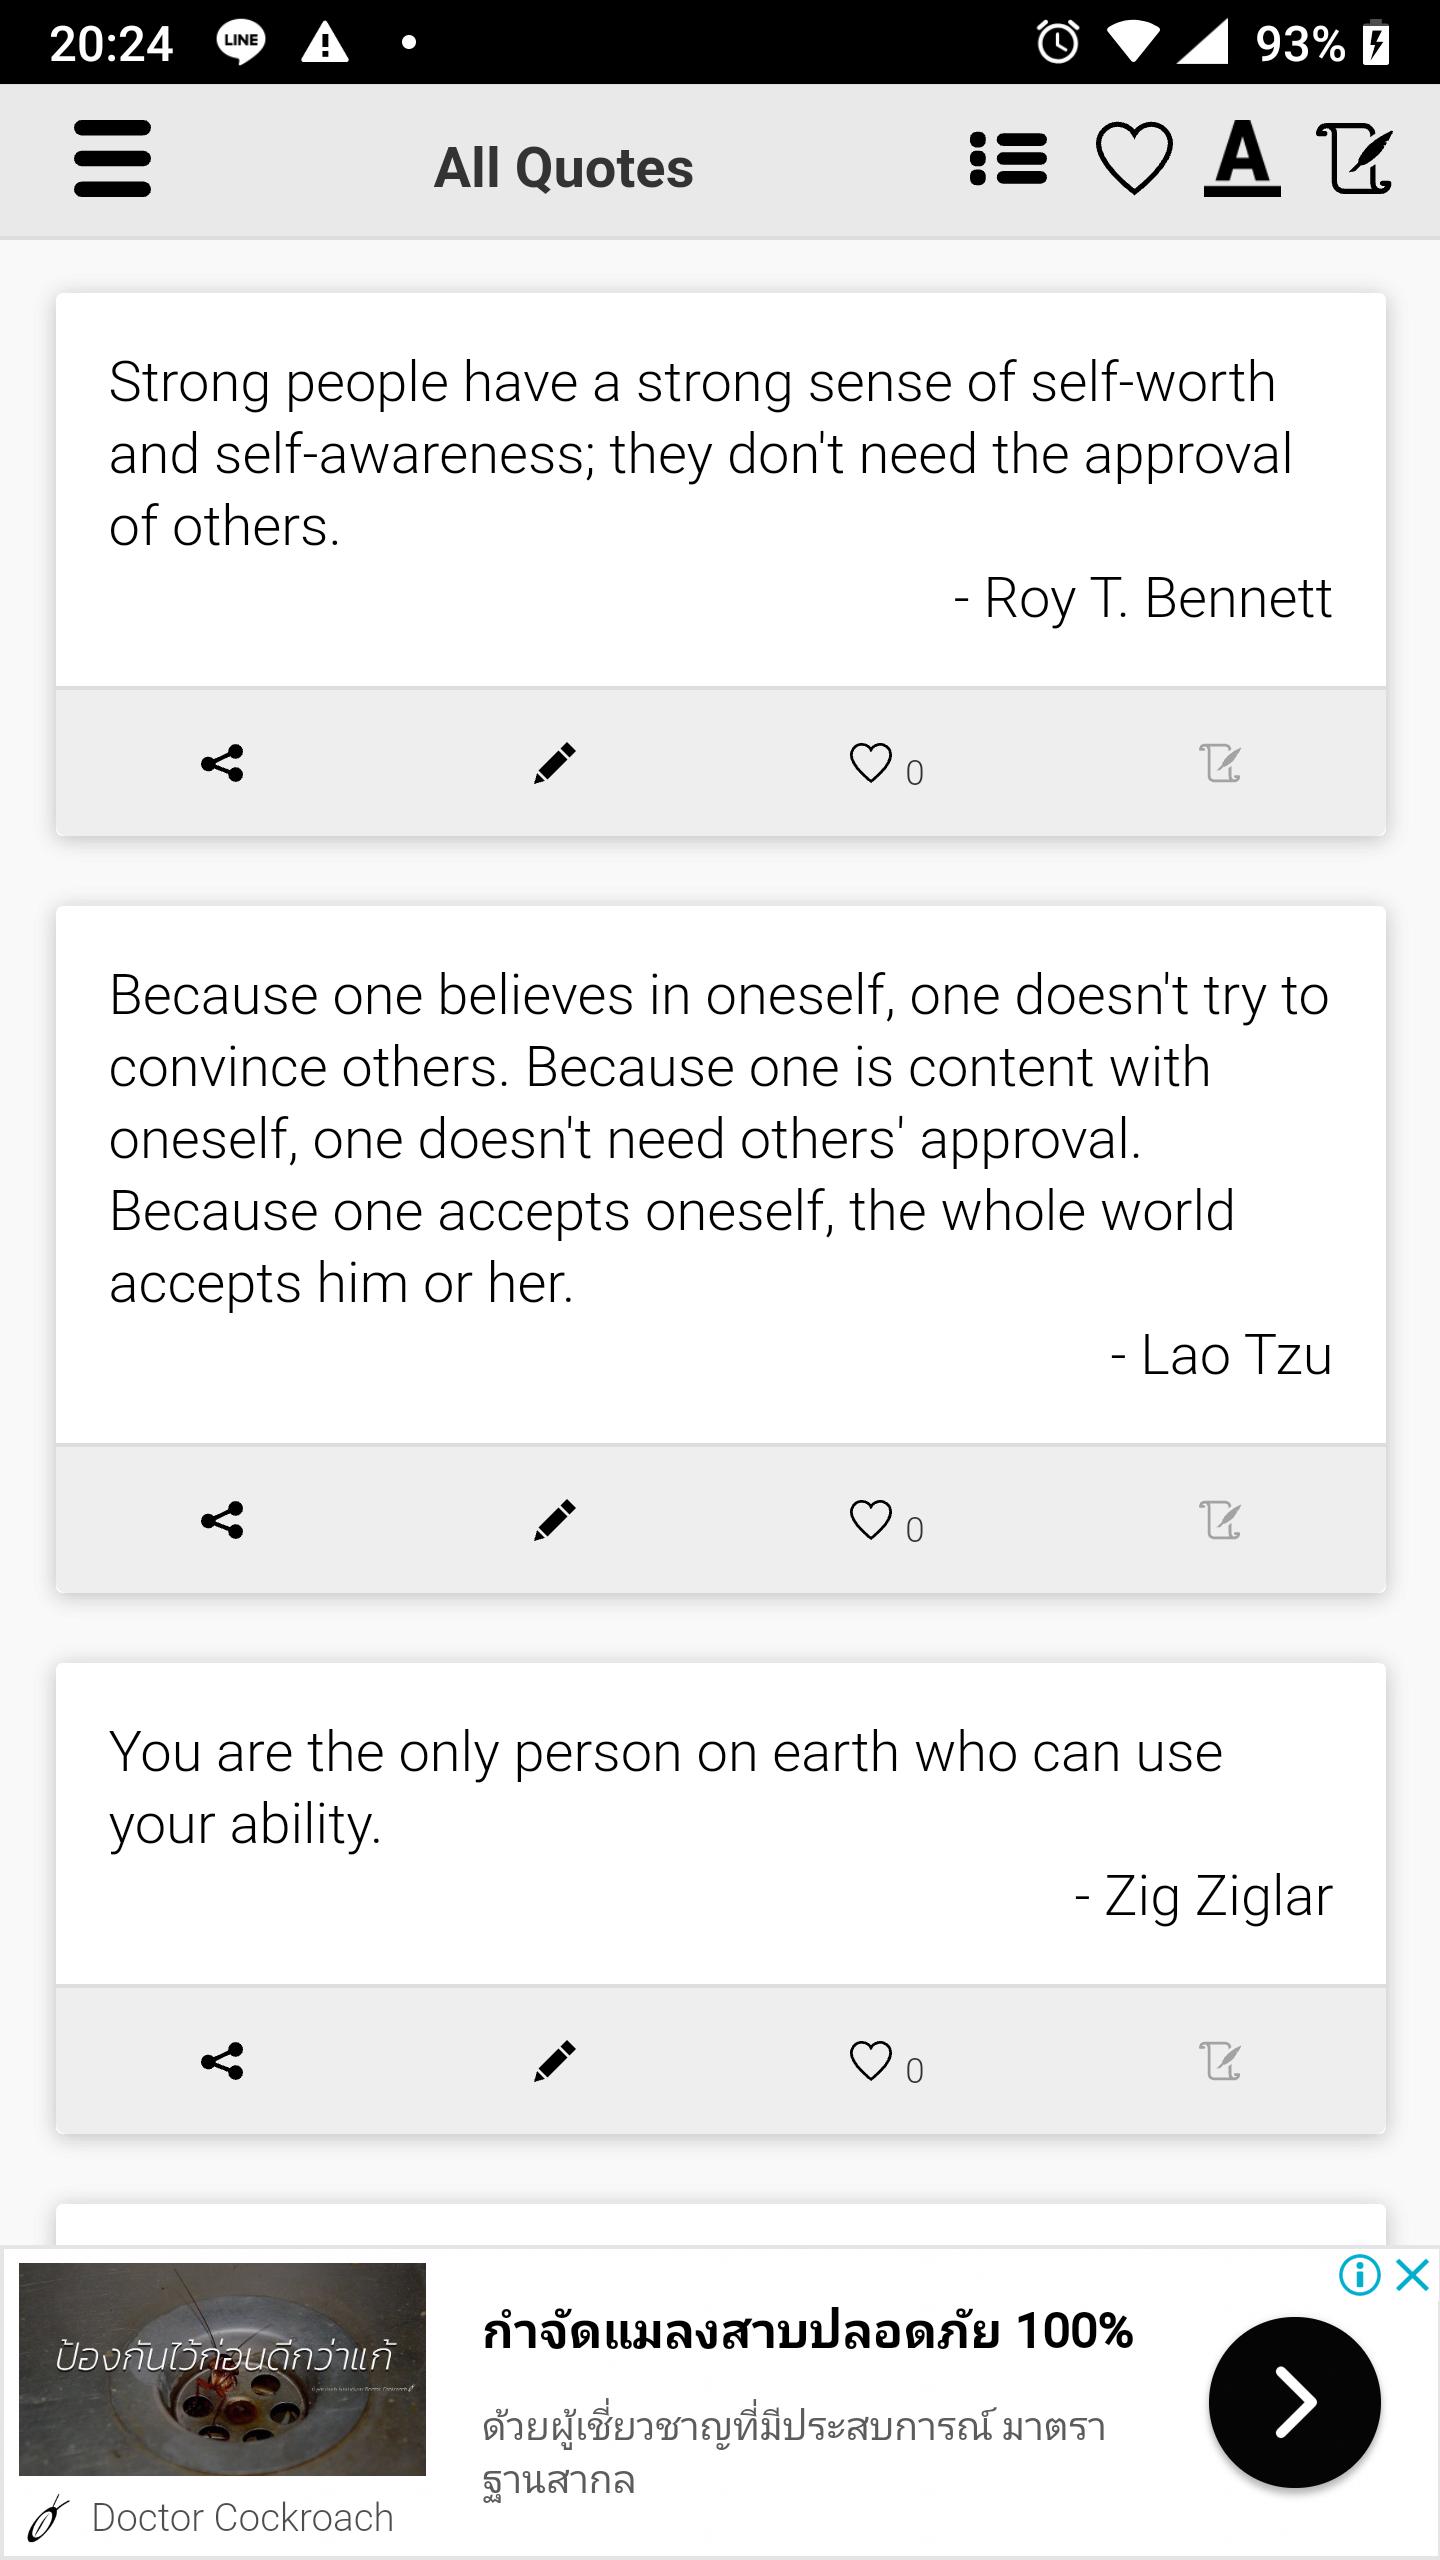Open the ad's black arrow button
The image size is (1440, 2560).
[x=1295, y=2402]
